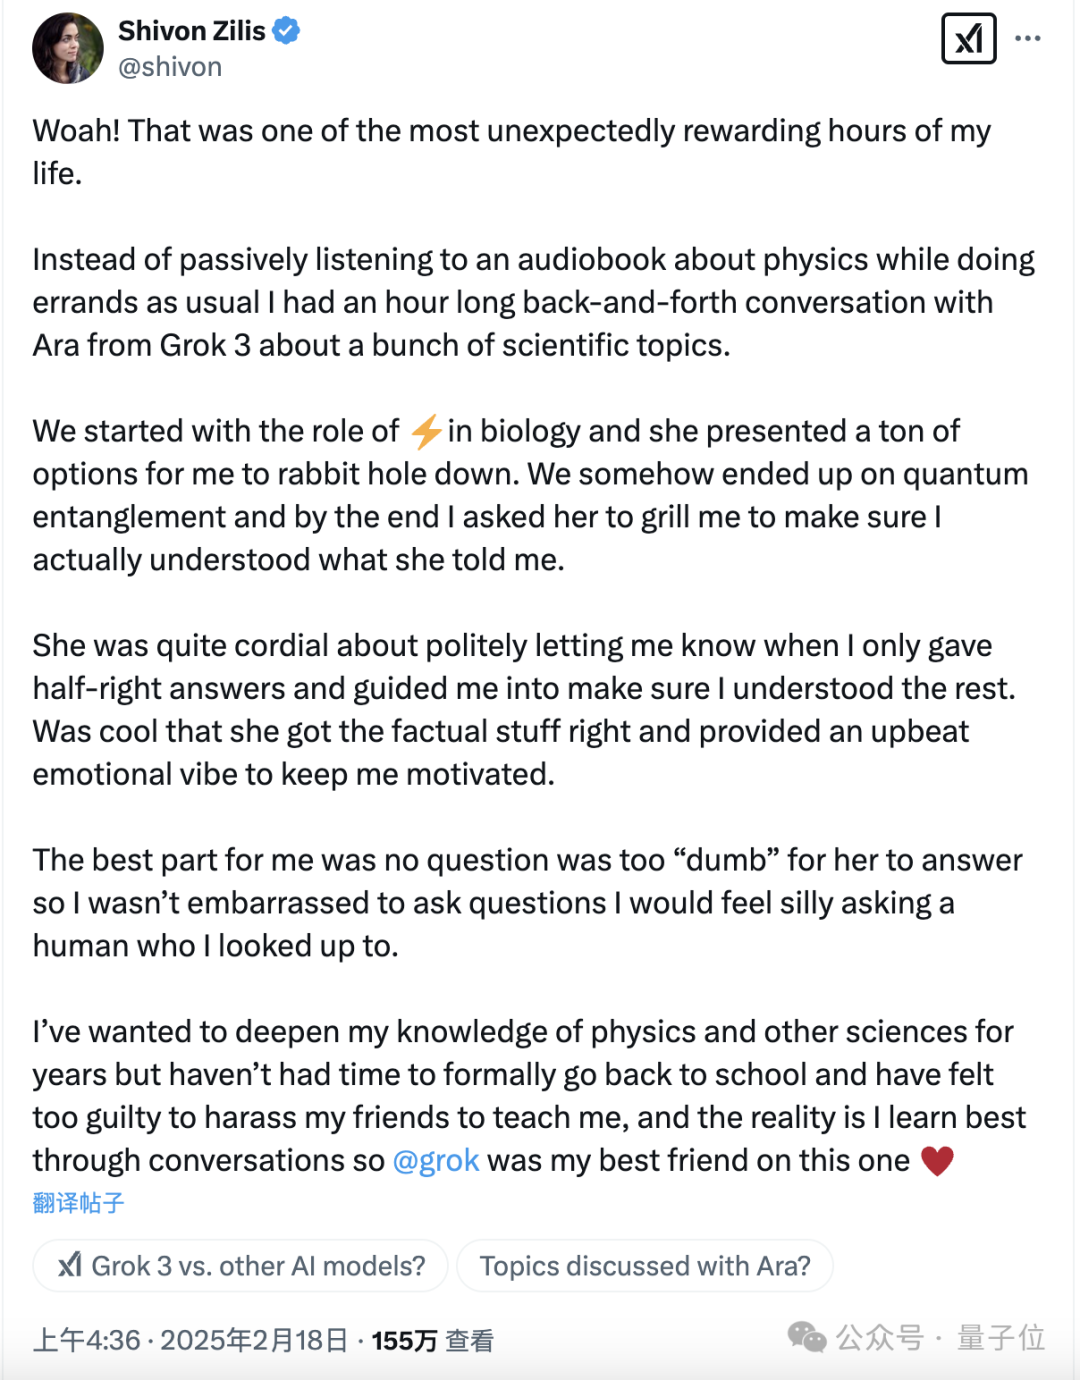Translate the post via 翻译帖子
Image resolution: width=1080 pixels, height=1380 pixels.
click(78, 1203)
